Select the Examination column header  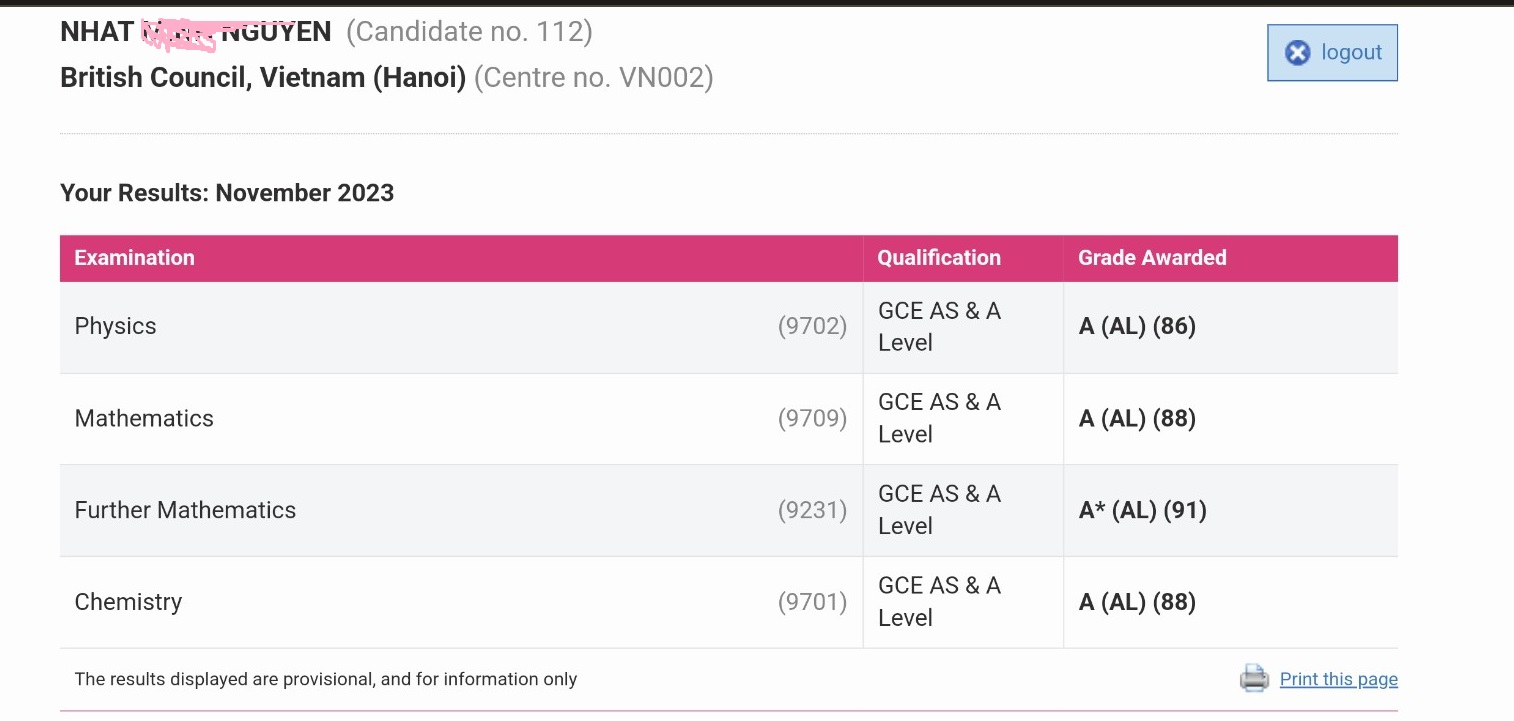(134, 258)
